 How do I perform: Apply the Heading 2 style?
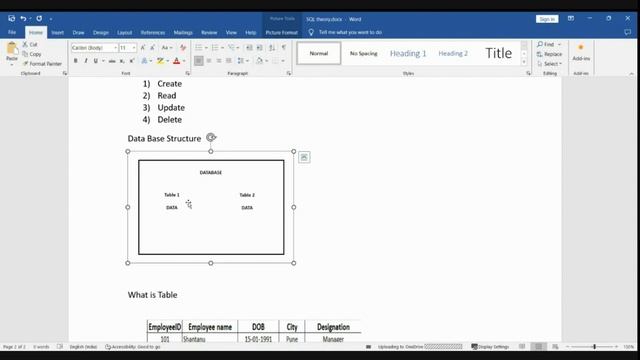453,53
